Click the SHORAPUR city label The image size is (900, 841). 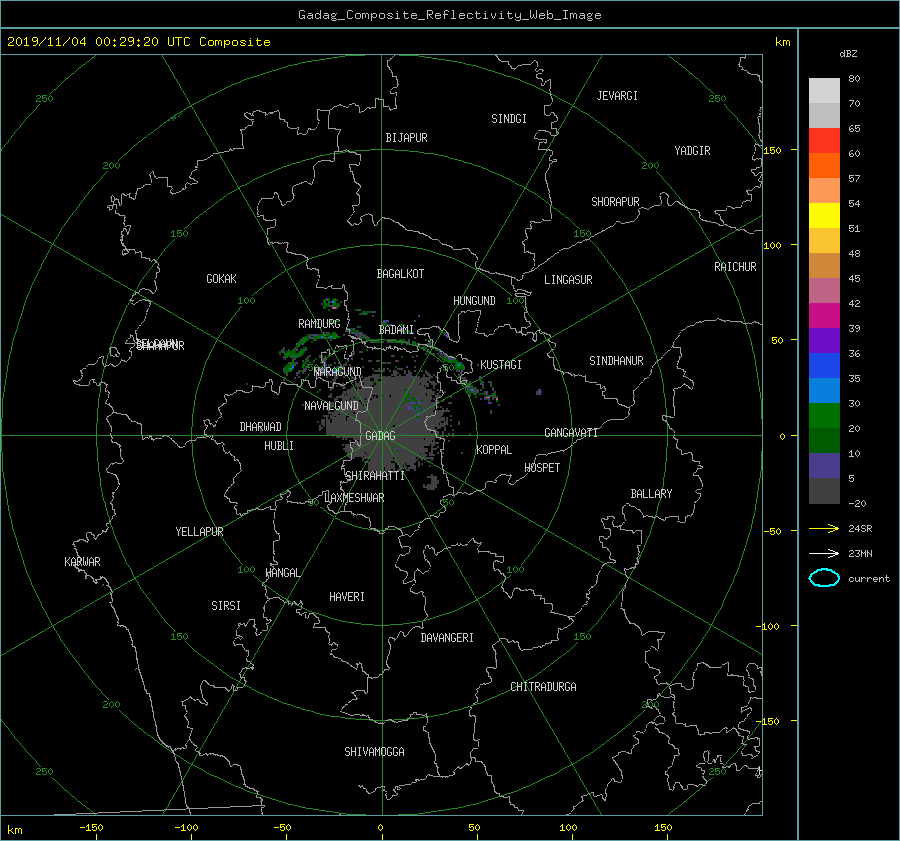pos(615,202)
